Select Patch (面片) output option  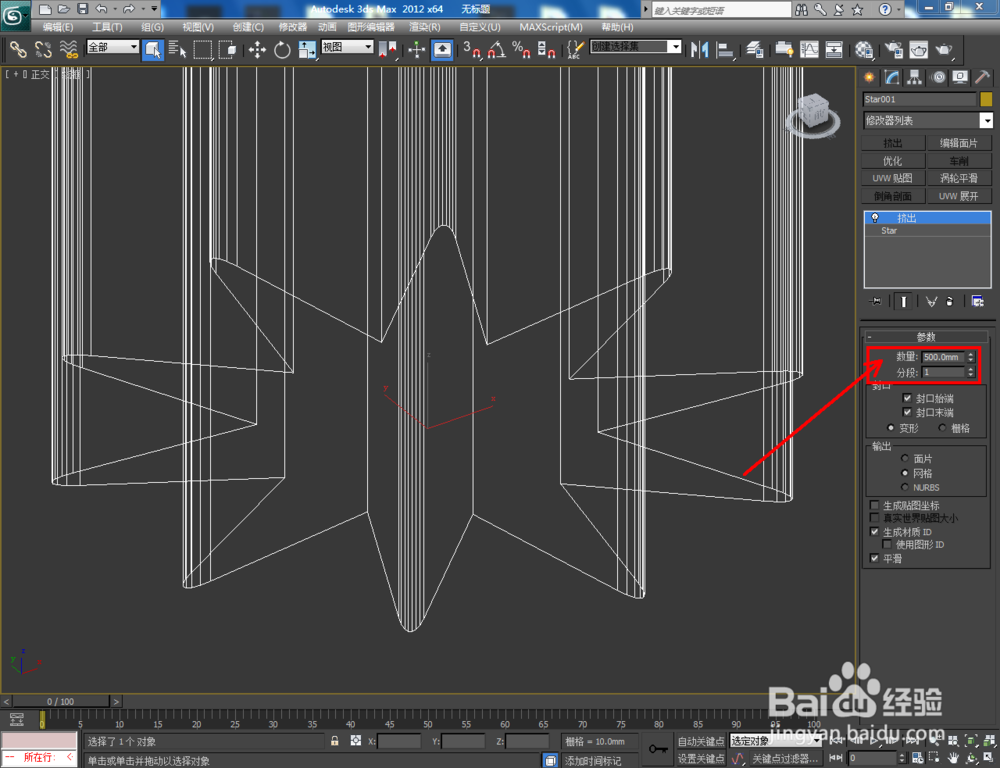click(x=904, y=458)
